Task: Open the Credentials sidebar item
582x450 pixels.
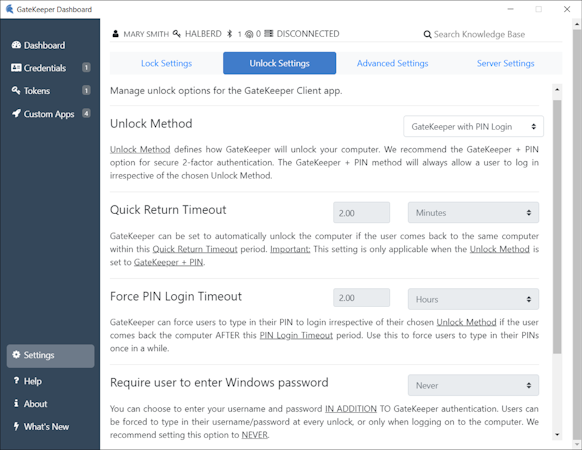Action: point(50,68)
